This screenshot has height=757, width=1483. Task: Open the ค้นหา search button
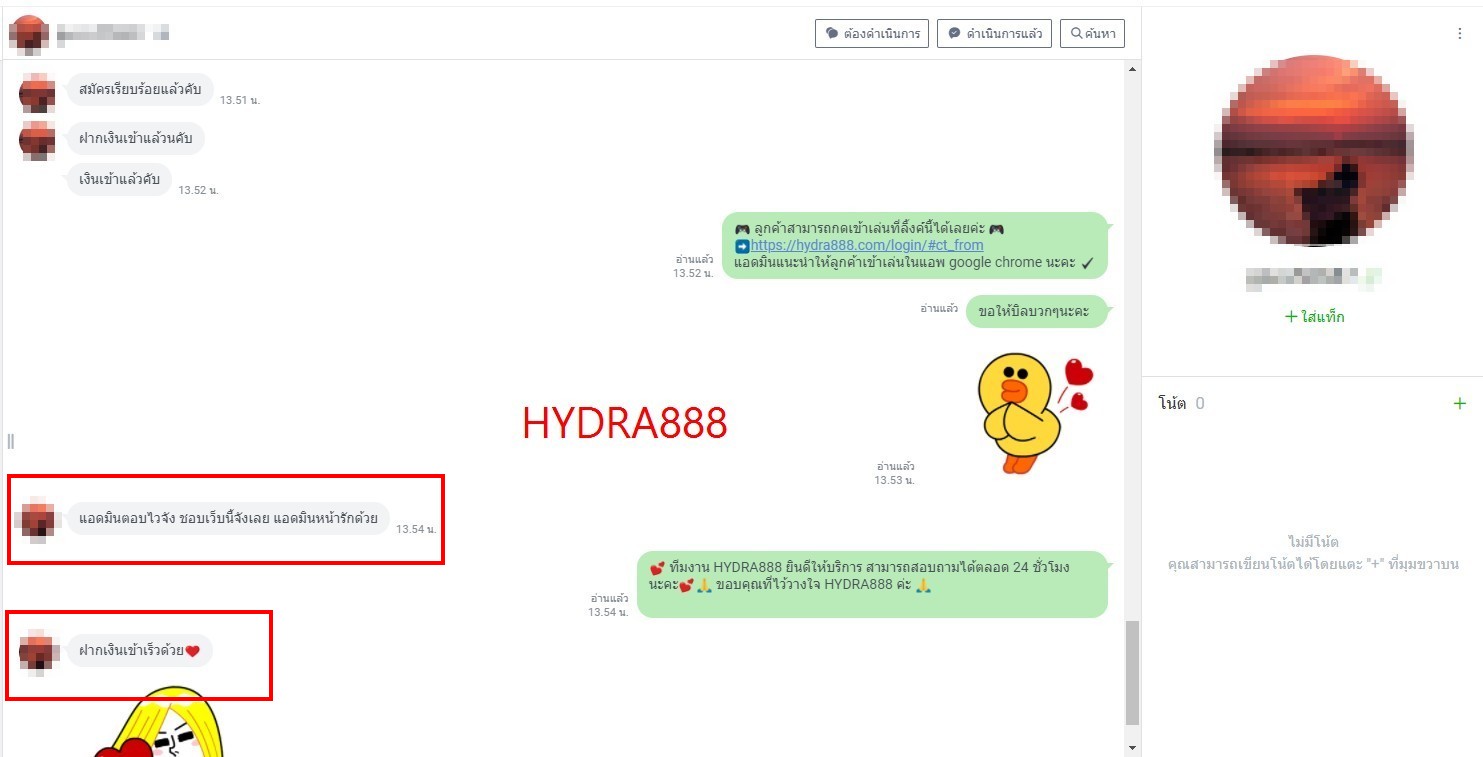[1092, 34]
